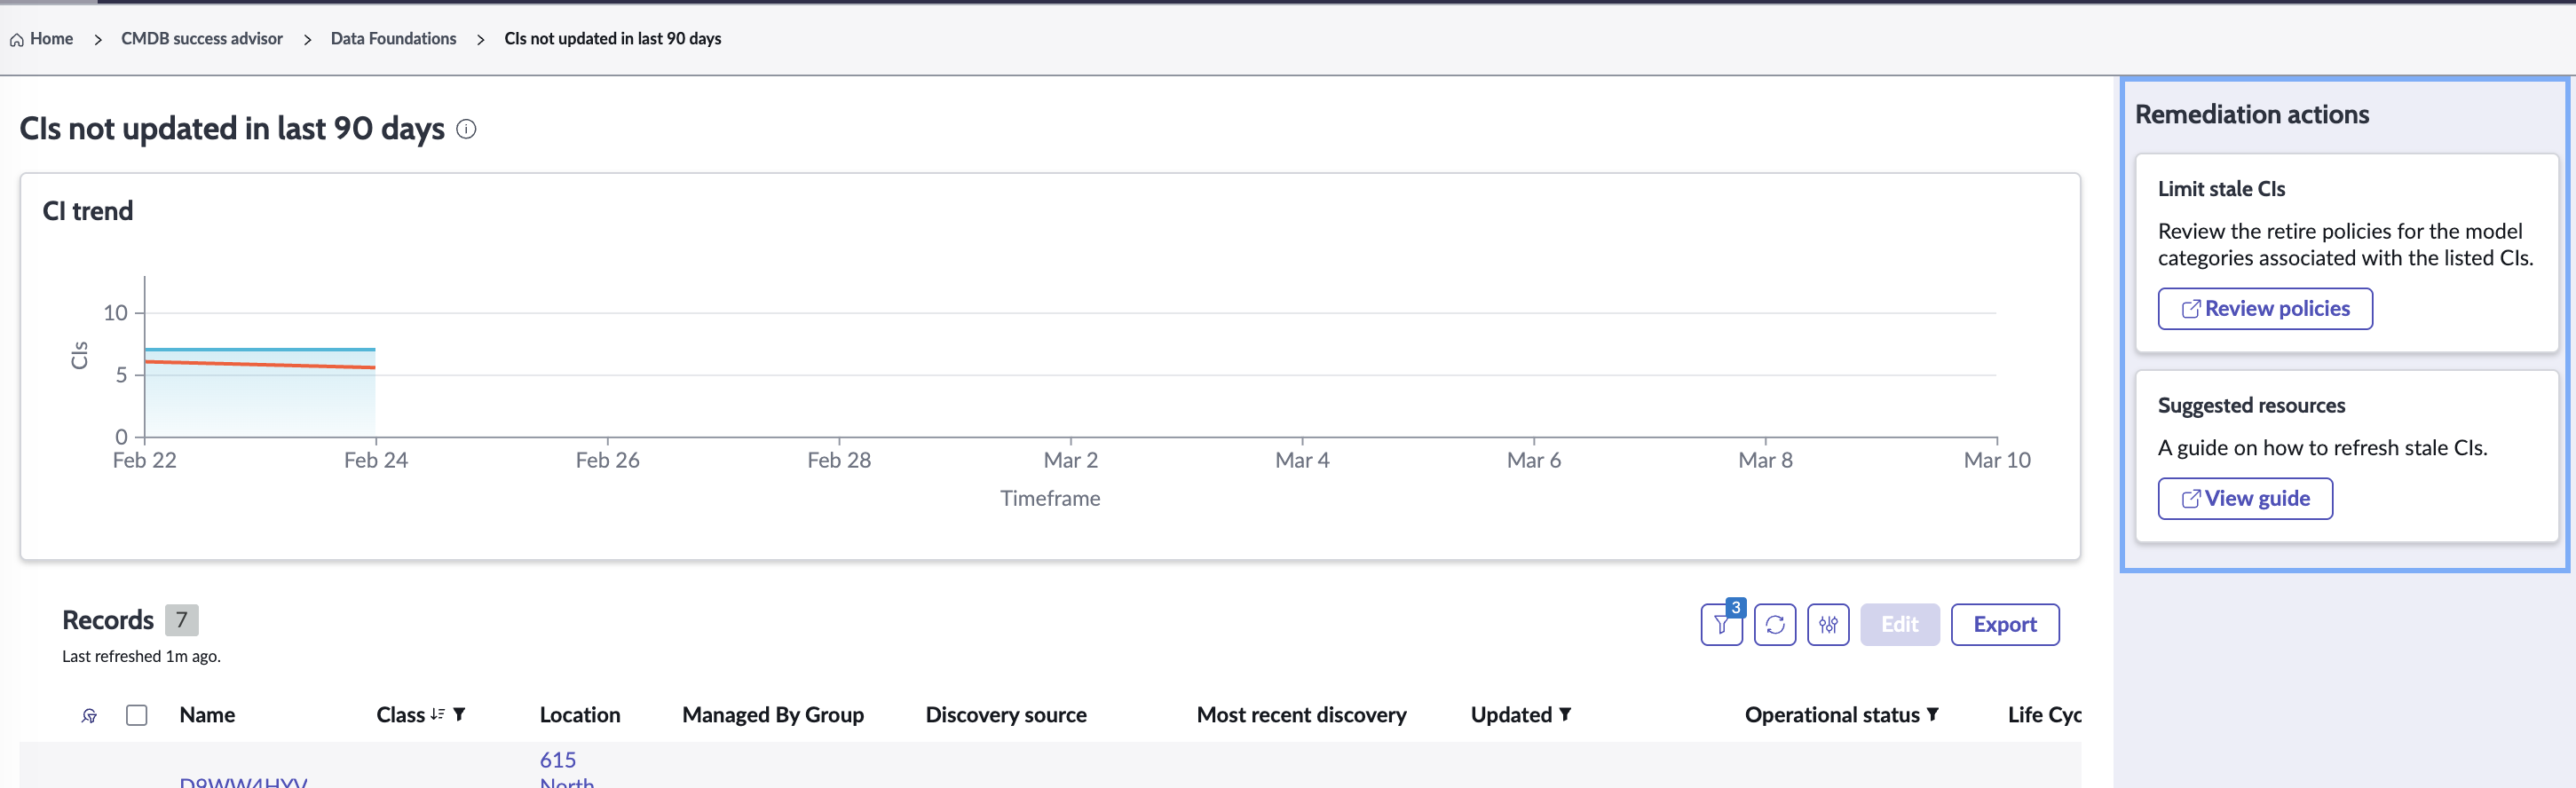Sort by Managed By Group column
2576x788 pixels.
(x=773, y=715)
